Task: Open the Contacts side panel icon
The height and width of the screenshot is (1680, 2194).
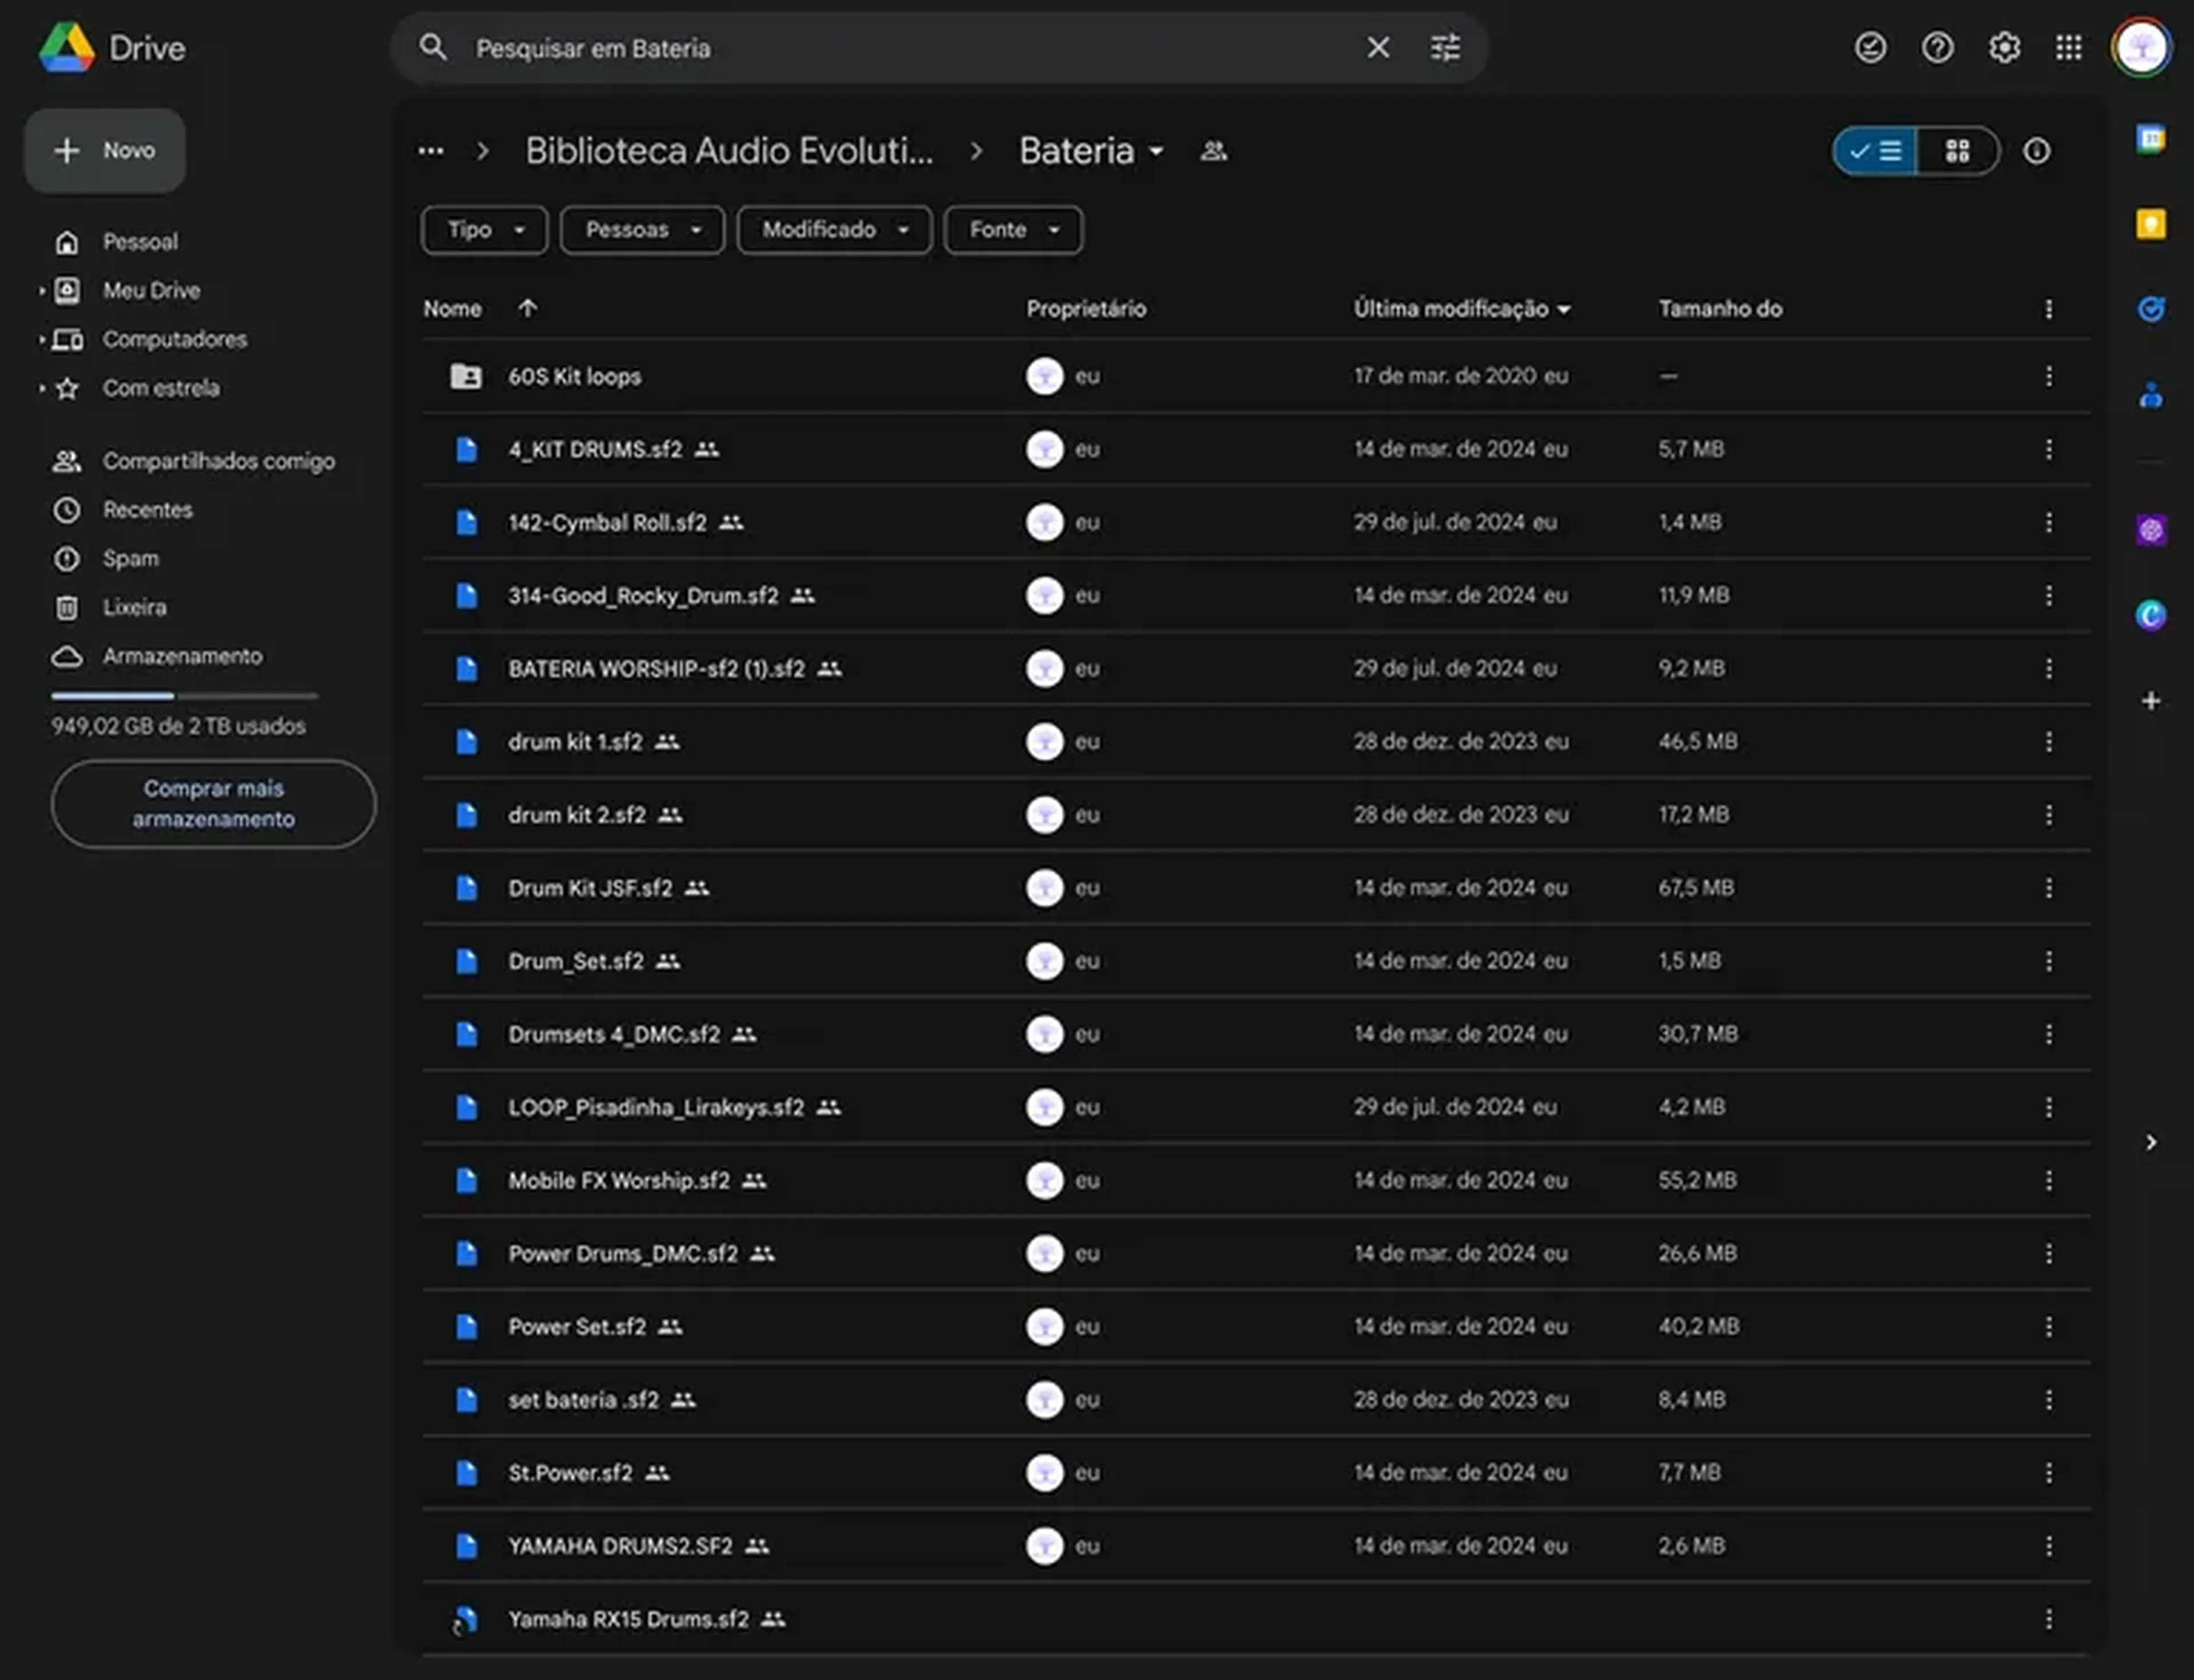Action: 2150,396
